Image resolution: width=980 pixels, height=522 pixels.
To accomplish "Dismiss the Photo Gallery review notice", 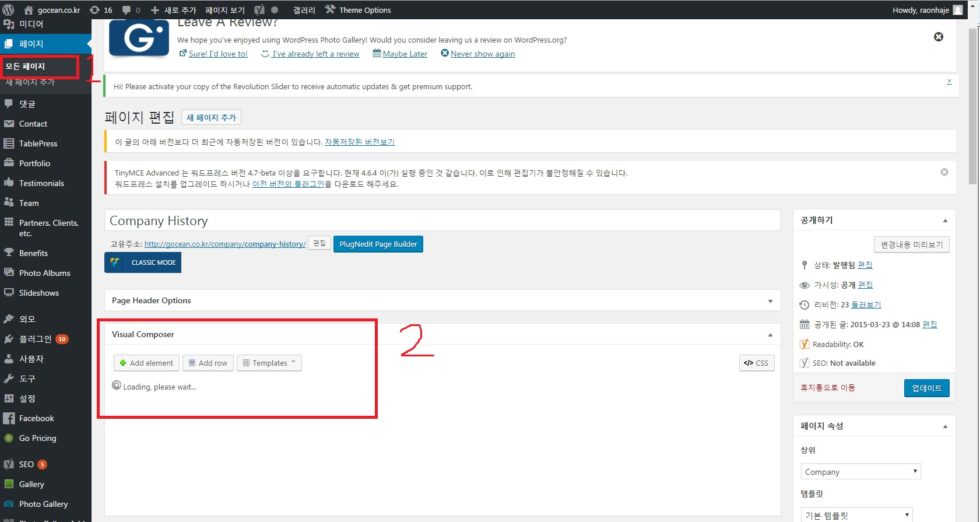I will [x=938, y=37].
